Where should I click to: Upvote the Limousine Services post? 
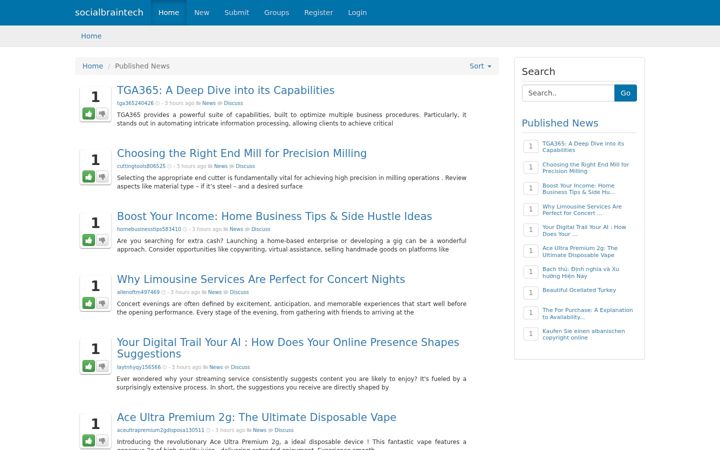pyautogui.click(x=89, y=303)
